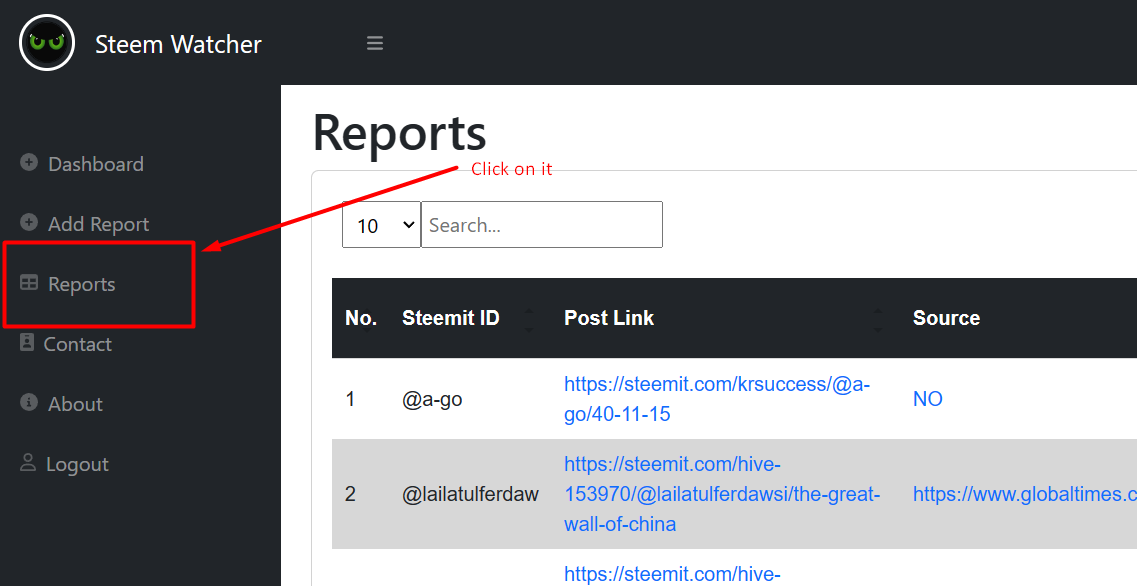Viewport: 1137px width, 586px height.
Task: Click the NO source link
Action: click(x=927, y=399)
